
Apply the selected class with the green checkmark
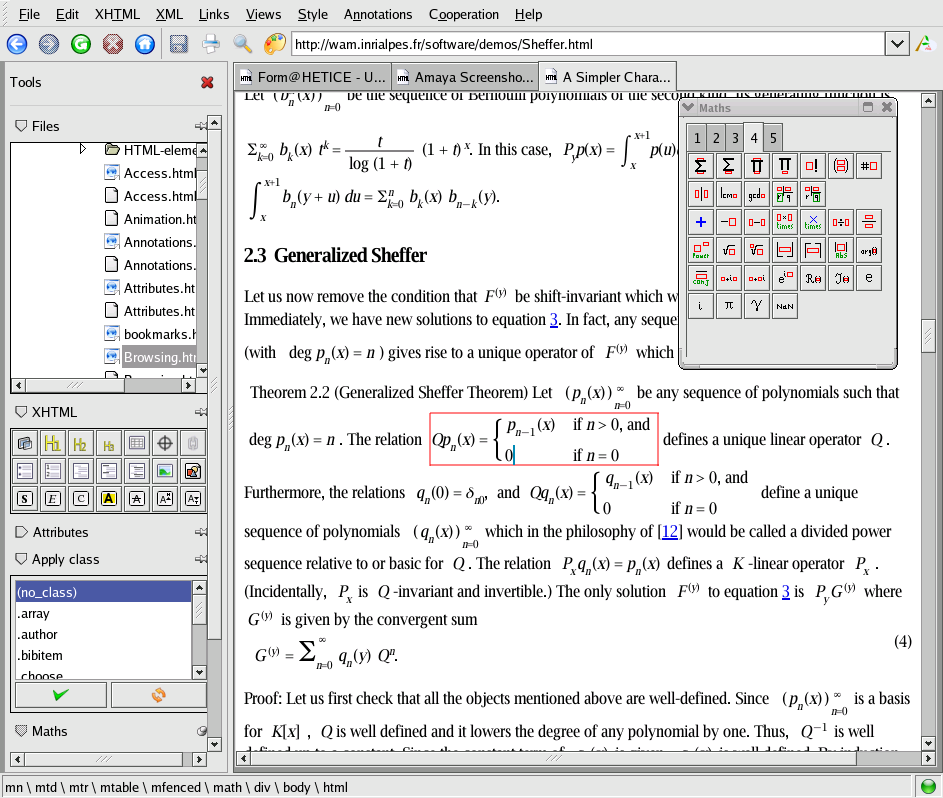(x=61, y=695)
